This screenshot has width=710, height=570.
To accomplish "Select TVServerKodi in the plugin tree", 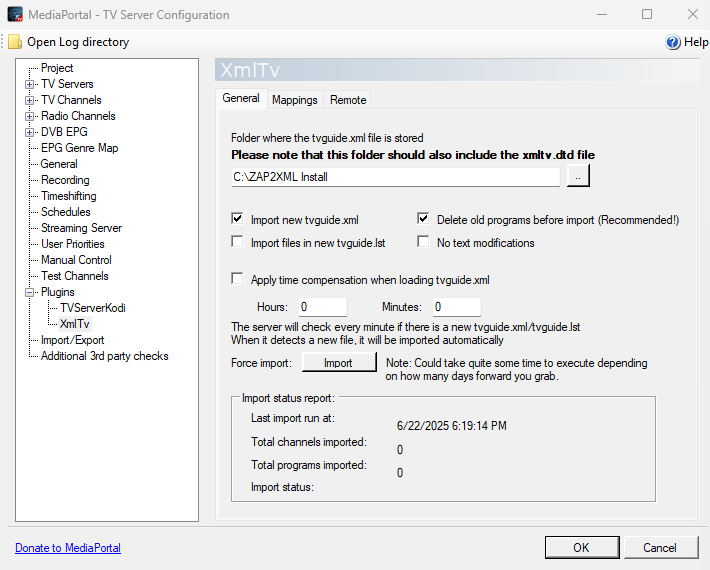I will [92, 308].
